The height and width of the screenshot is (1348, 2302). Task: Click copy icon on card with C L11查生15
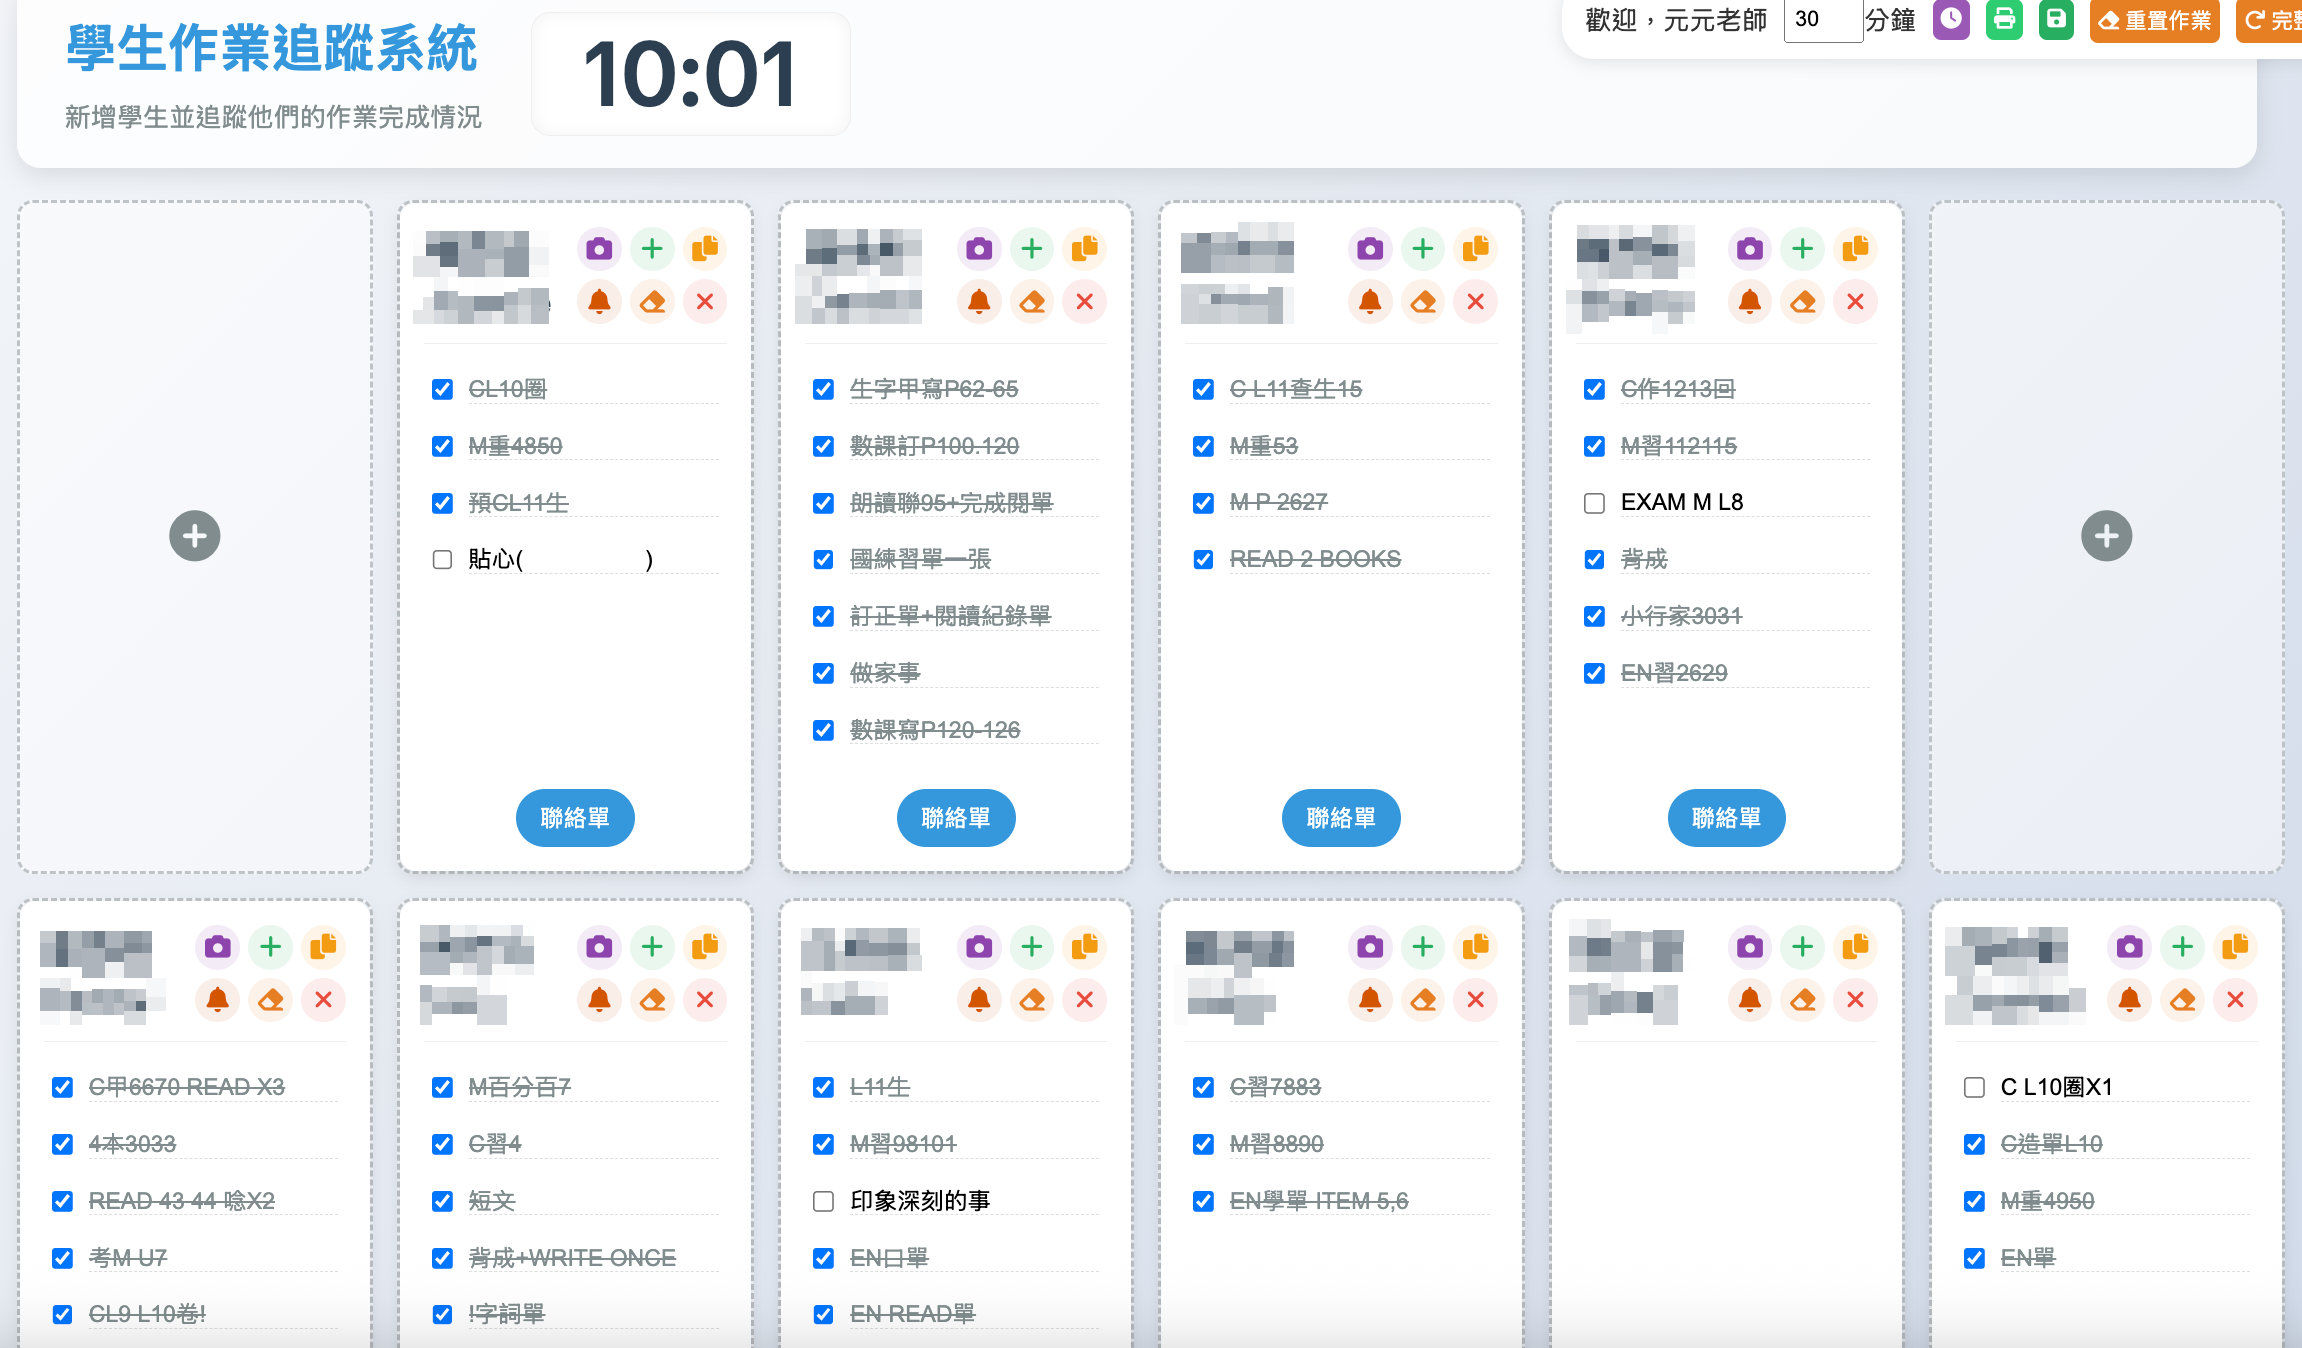coord(1476,249)
